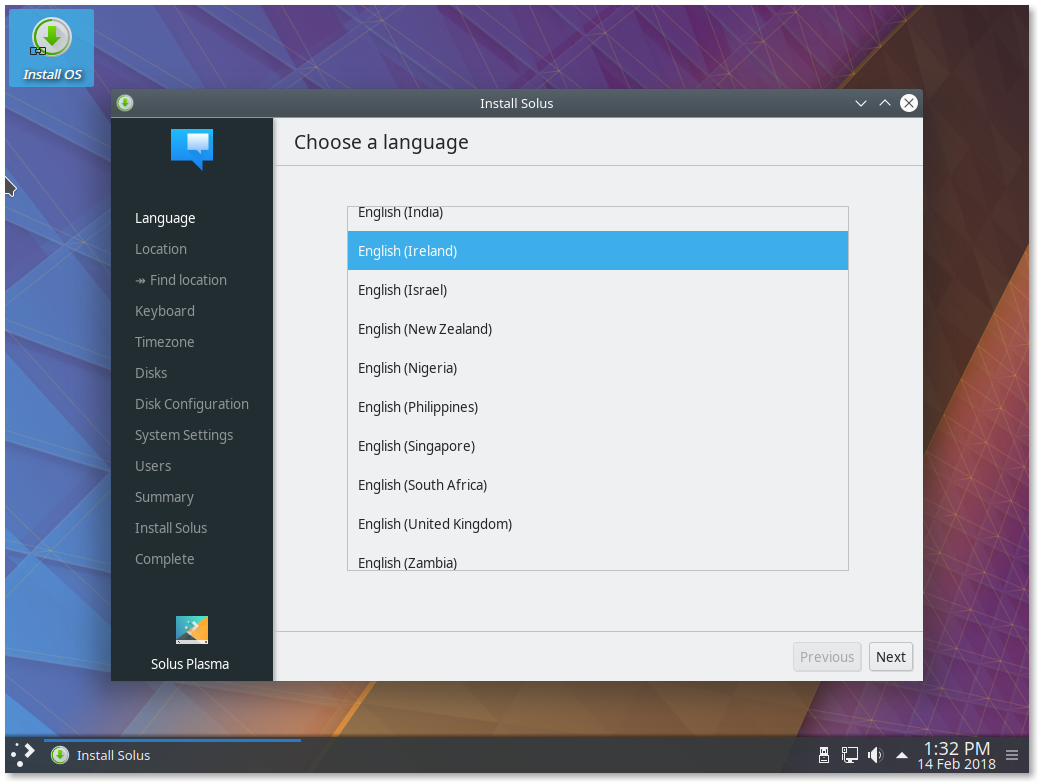Choose English (Zambia) language
Image resolution: width=1038 pixels, height=782 pixels.
(597, 558)
